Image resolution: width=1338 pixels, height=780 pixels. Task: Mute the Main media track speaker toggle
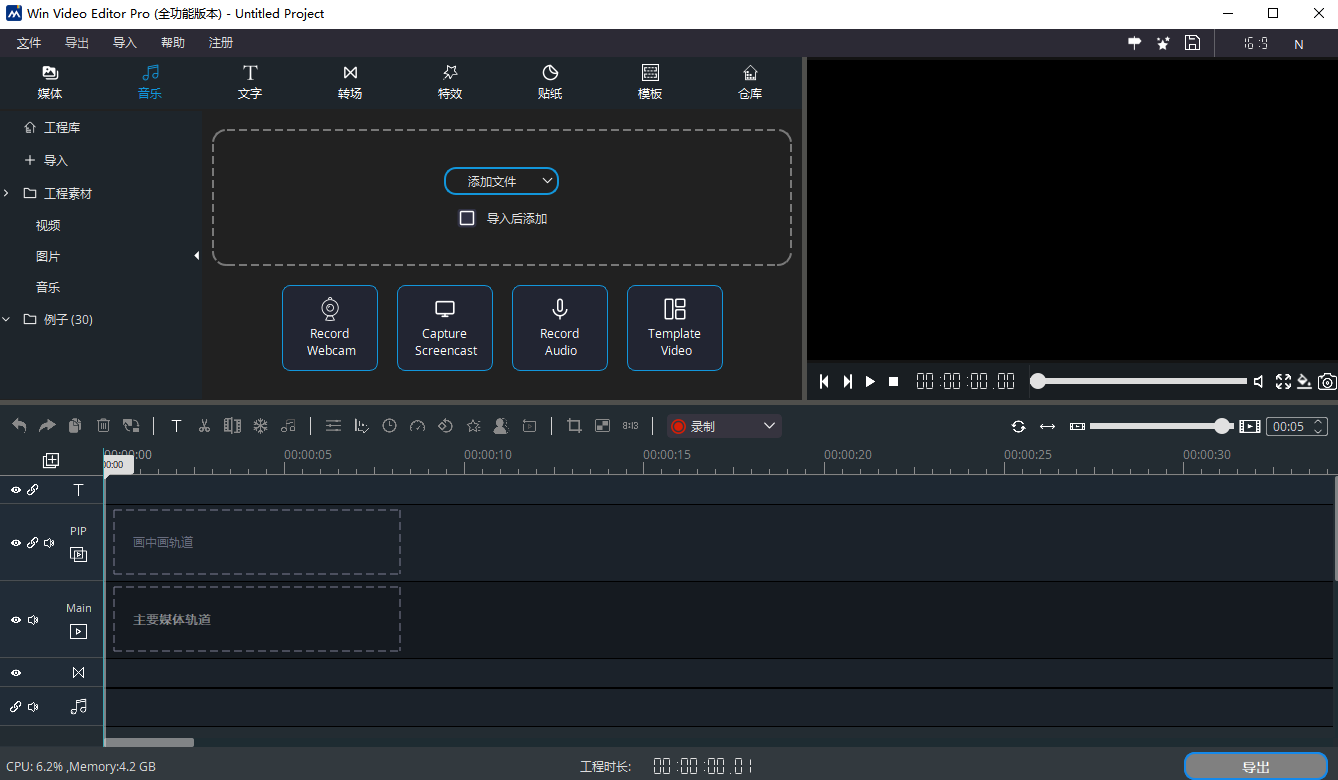31,619
